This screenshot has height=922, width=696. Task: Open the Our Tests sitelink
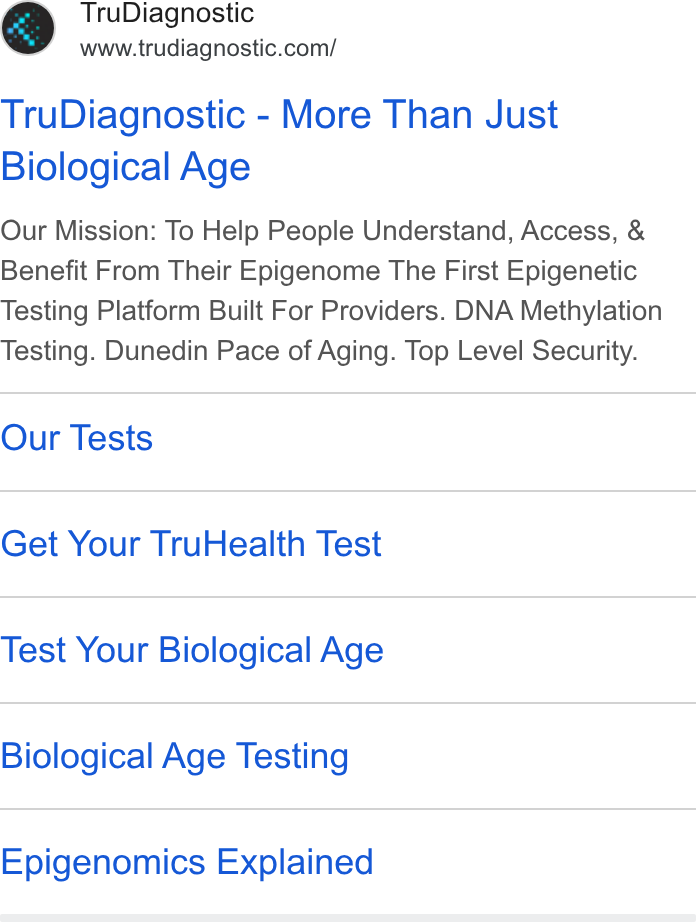(x=76, y=438)
